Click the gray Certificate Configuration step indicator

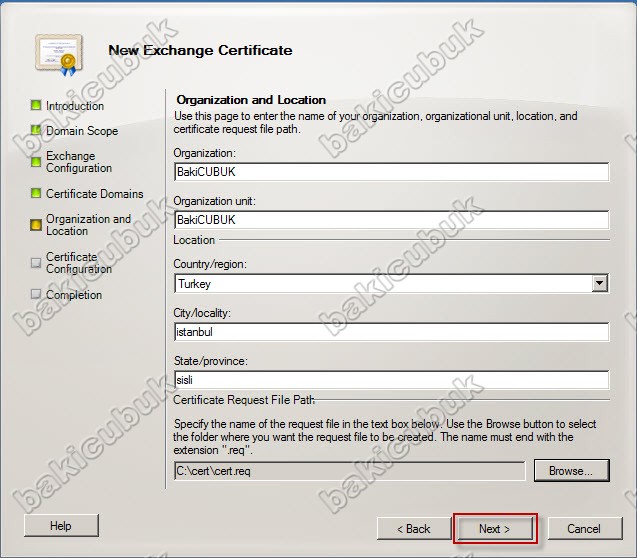click(36, 262)
